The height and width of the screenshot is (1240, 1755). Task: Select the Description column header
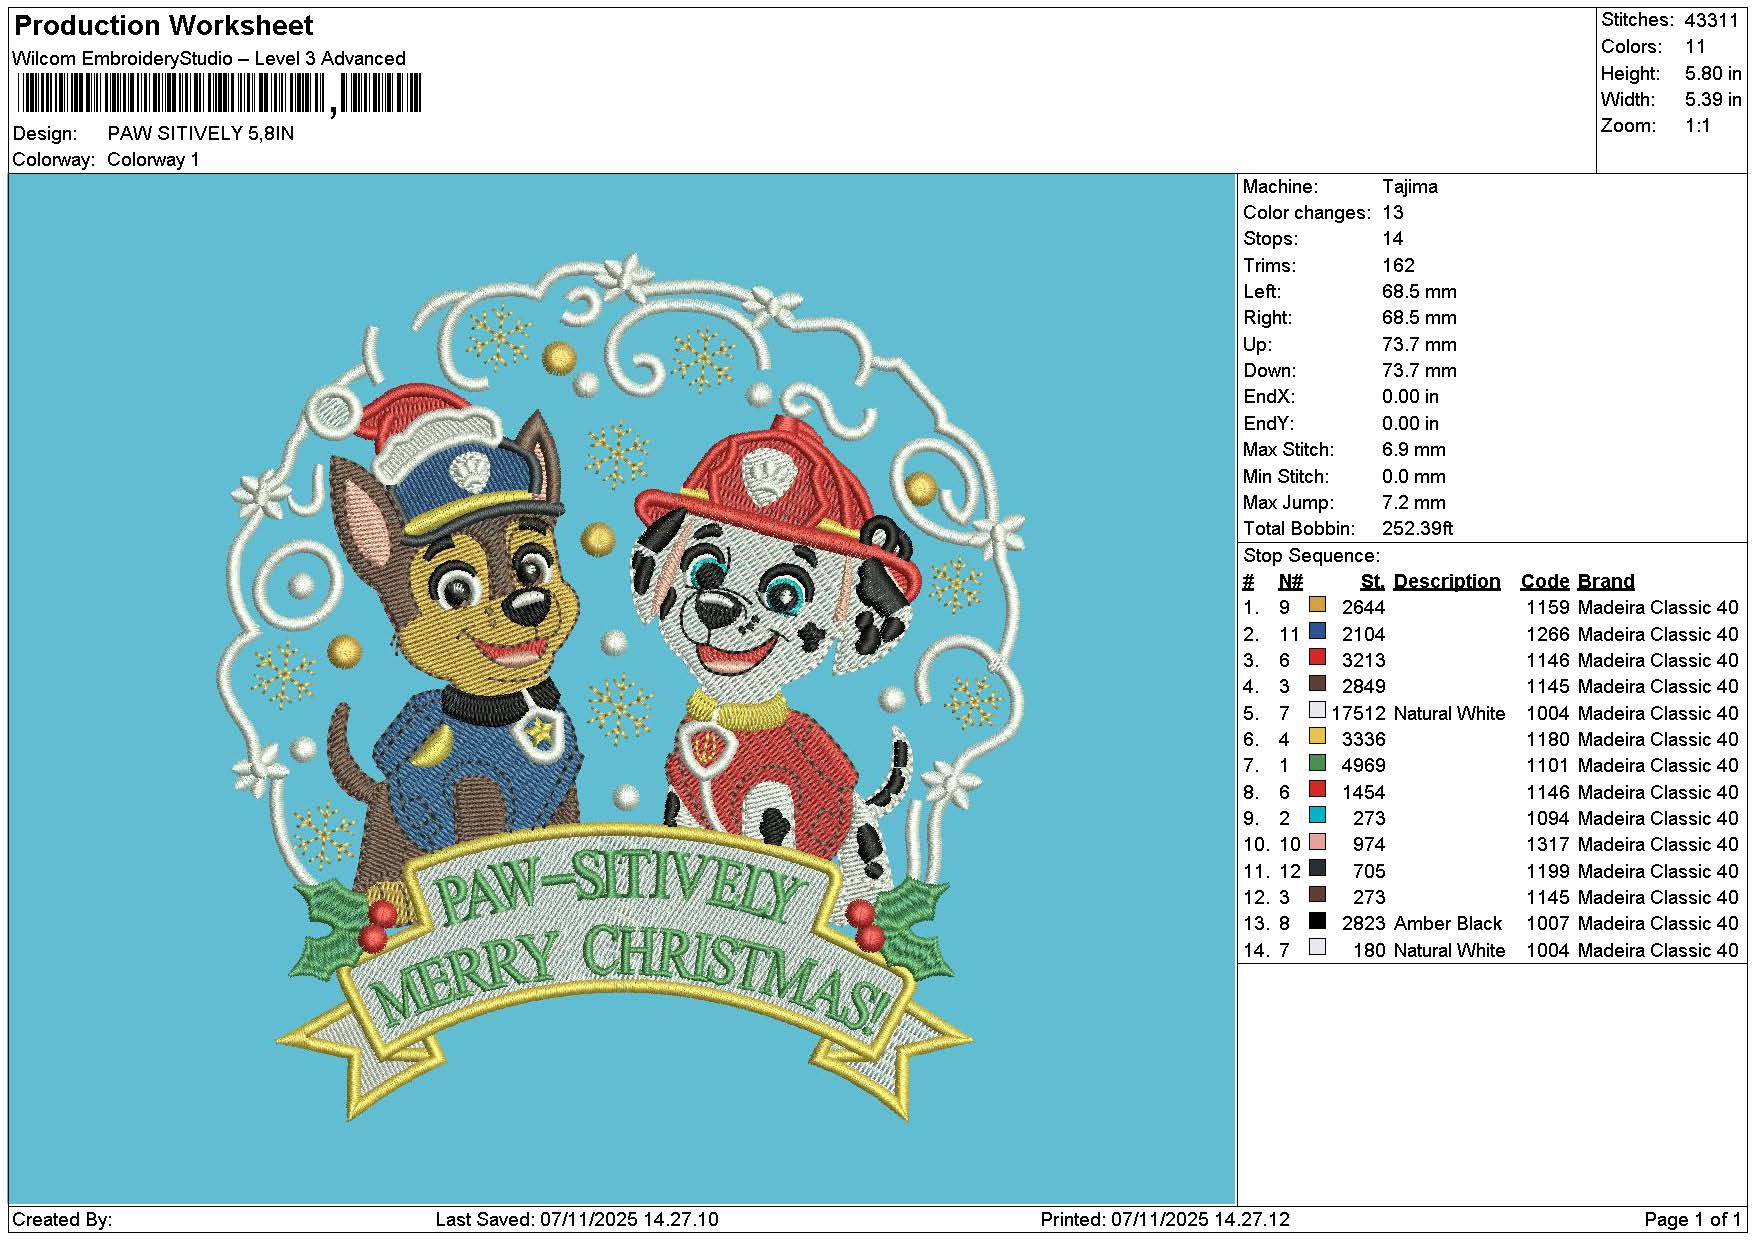(x=1447, y=582)
